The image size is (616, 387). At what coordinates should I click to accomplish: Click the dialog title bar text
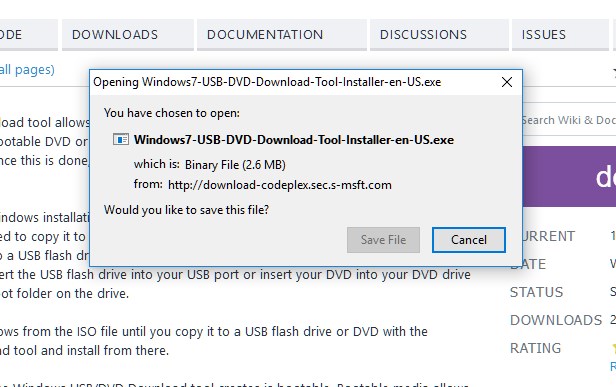(267, 82)
